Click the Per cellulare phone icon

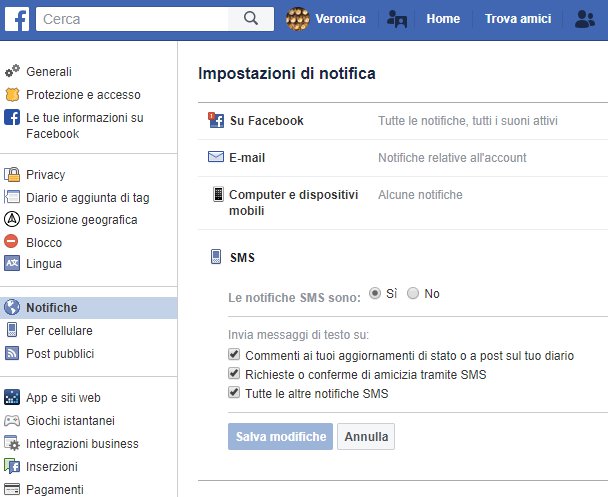point(12,330)
